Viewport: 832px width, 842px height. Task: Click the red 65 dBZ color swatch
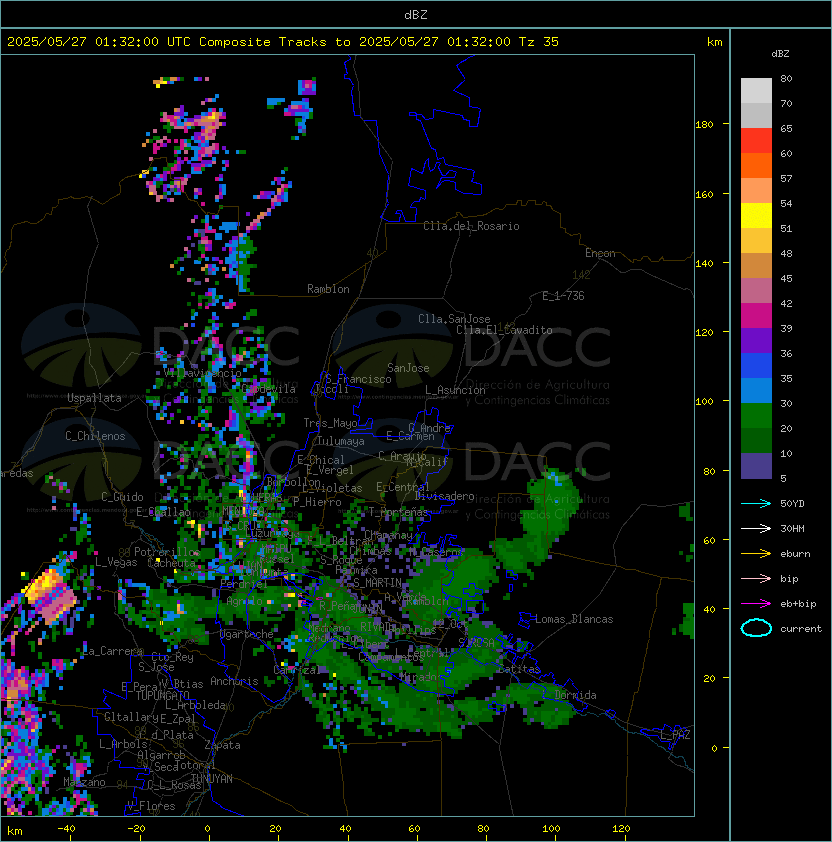(756, 141)
